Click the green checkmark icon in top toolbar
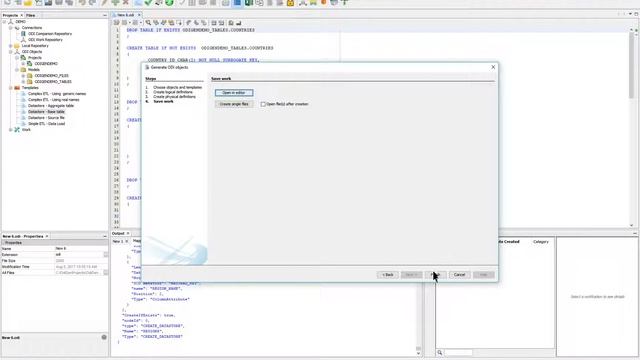 pyautogui.click(x=148, y=3)
